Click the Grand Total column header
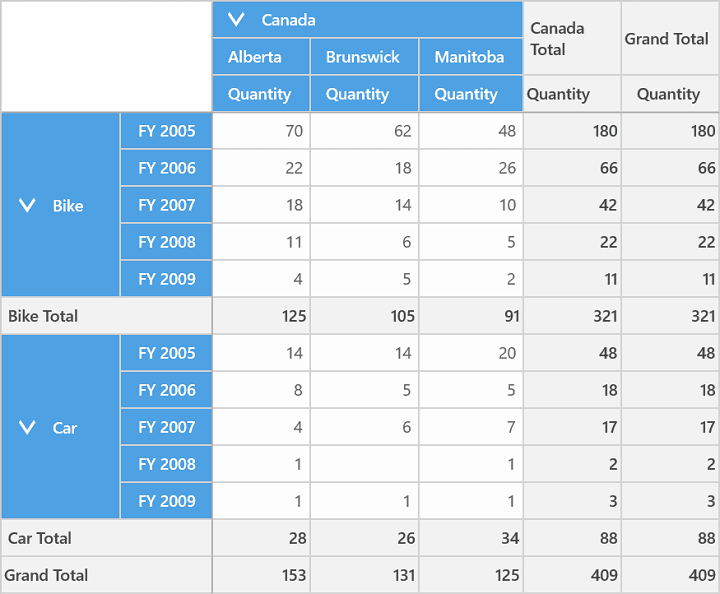The image size is (720, 594). pyautogui.click(x=670, y=39)
